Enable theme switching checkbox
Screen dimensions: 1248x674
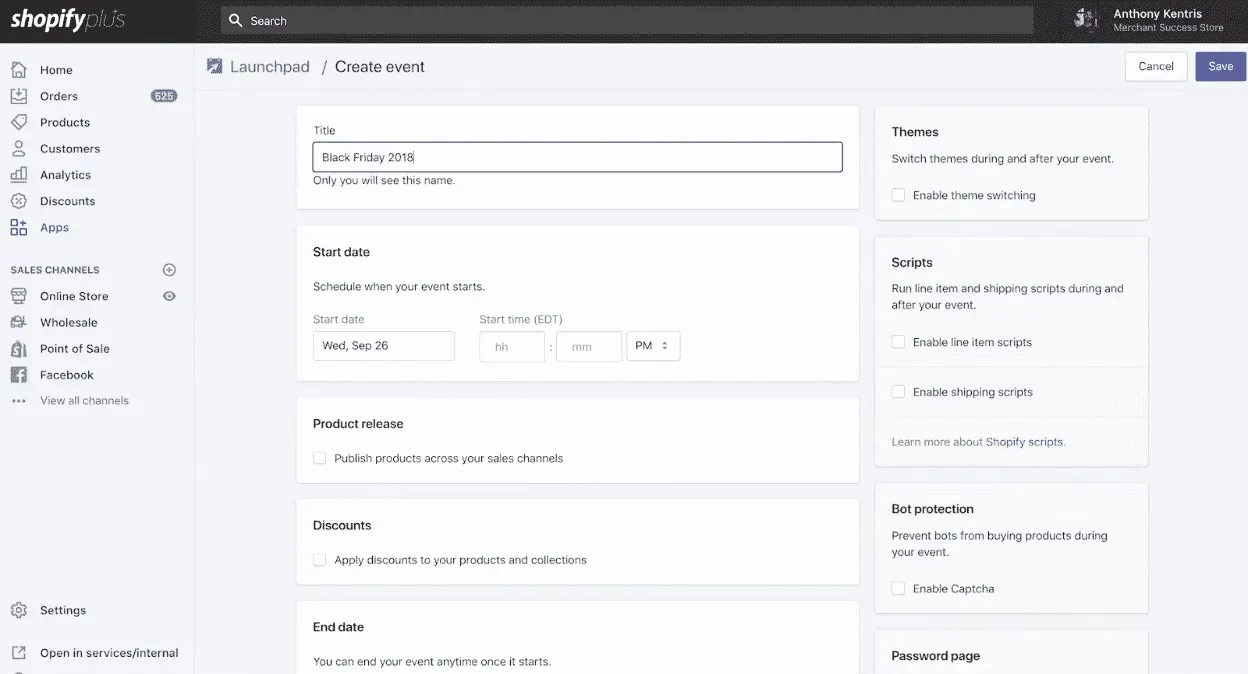click(898, 195)
